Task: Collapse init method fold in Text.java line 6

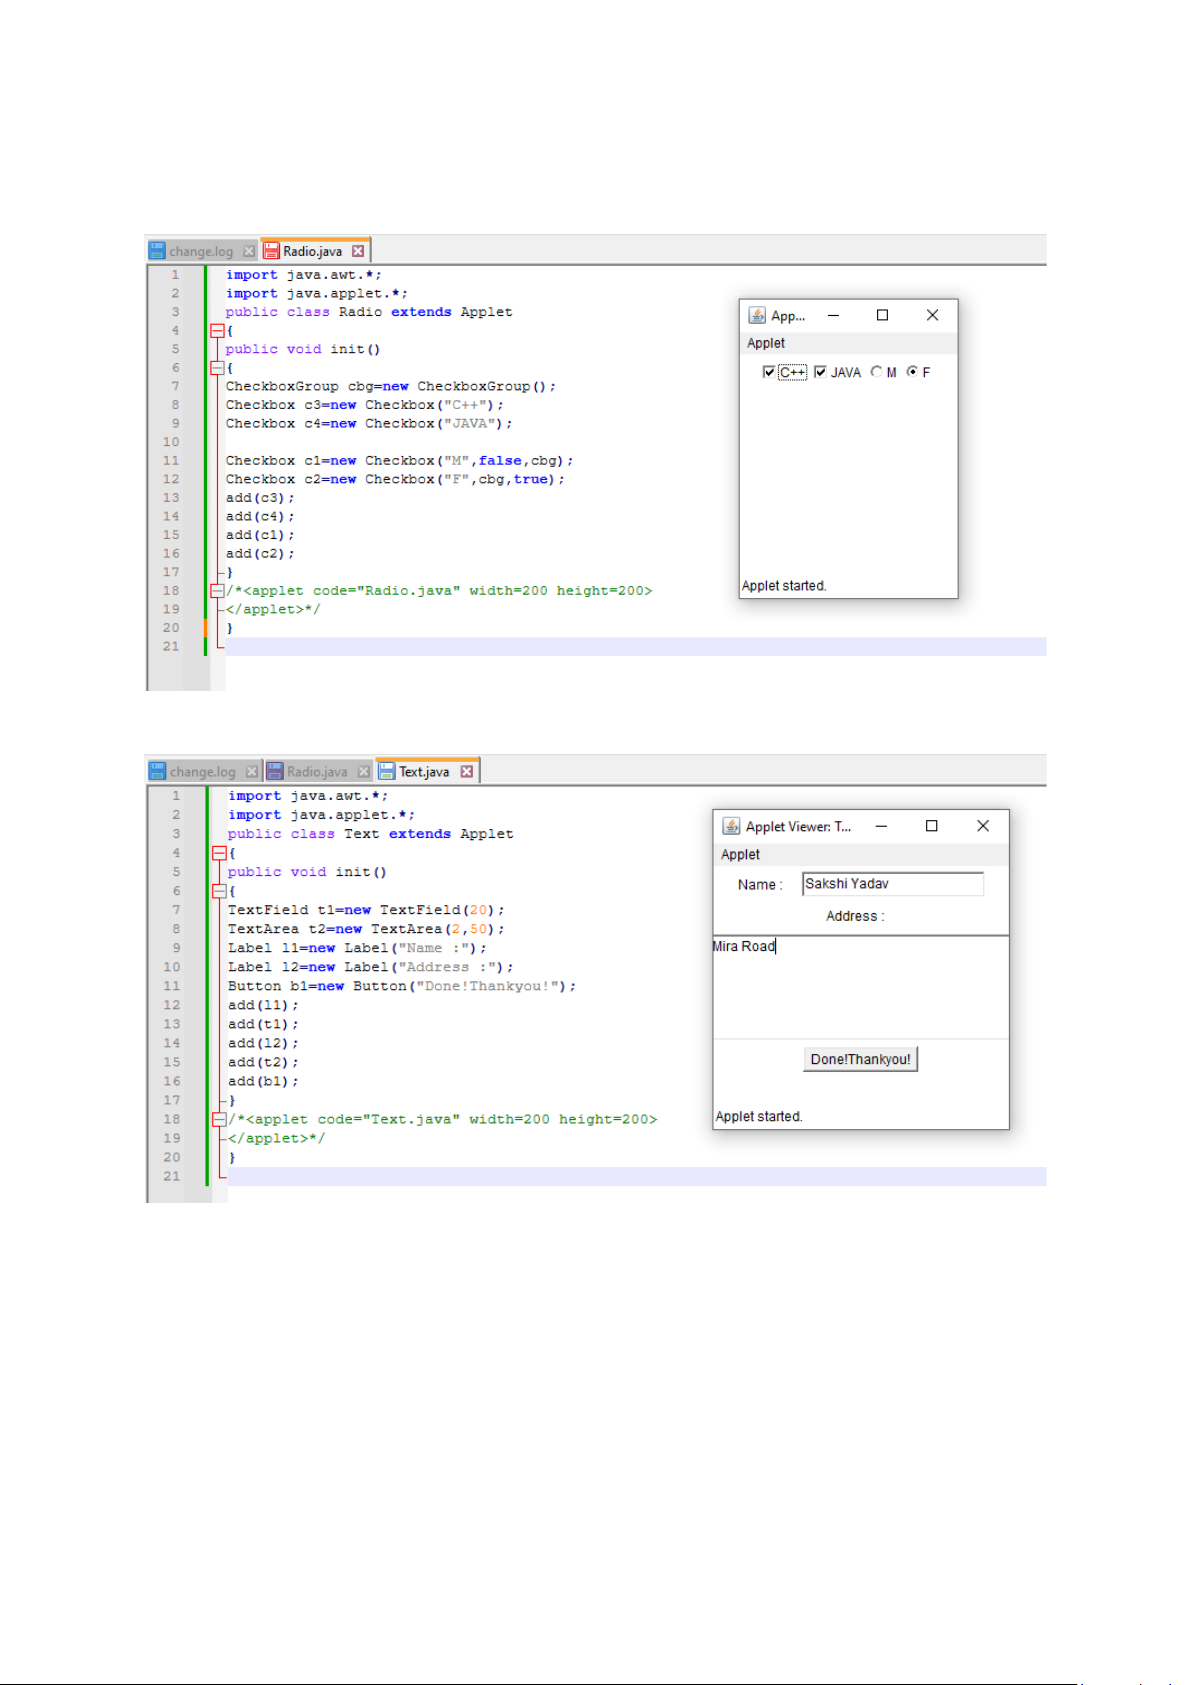Action: [219, 891]
